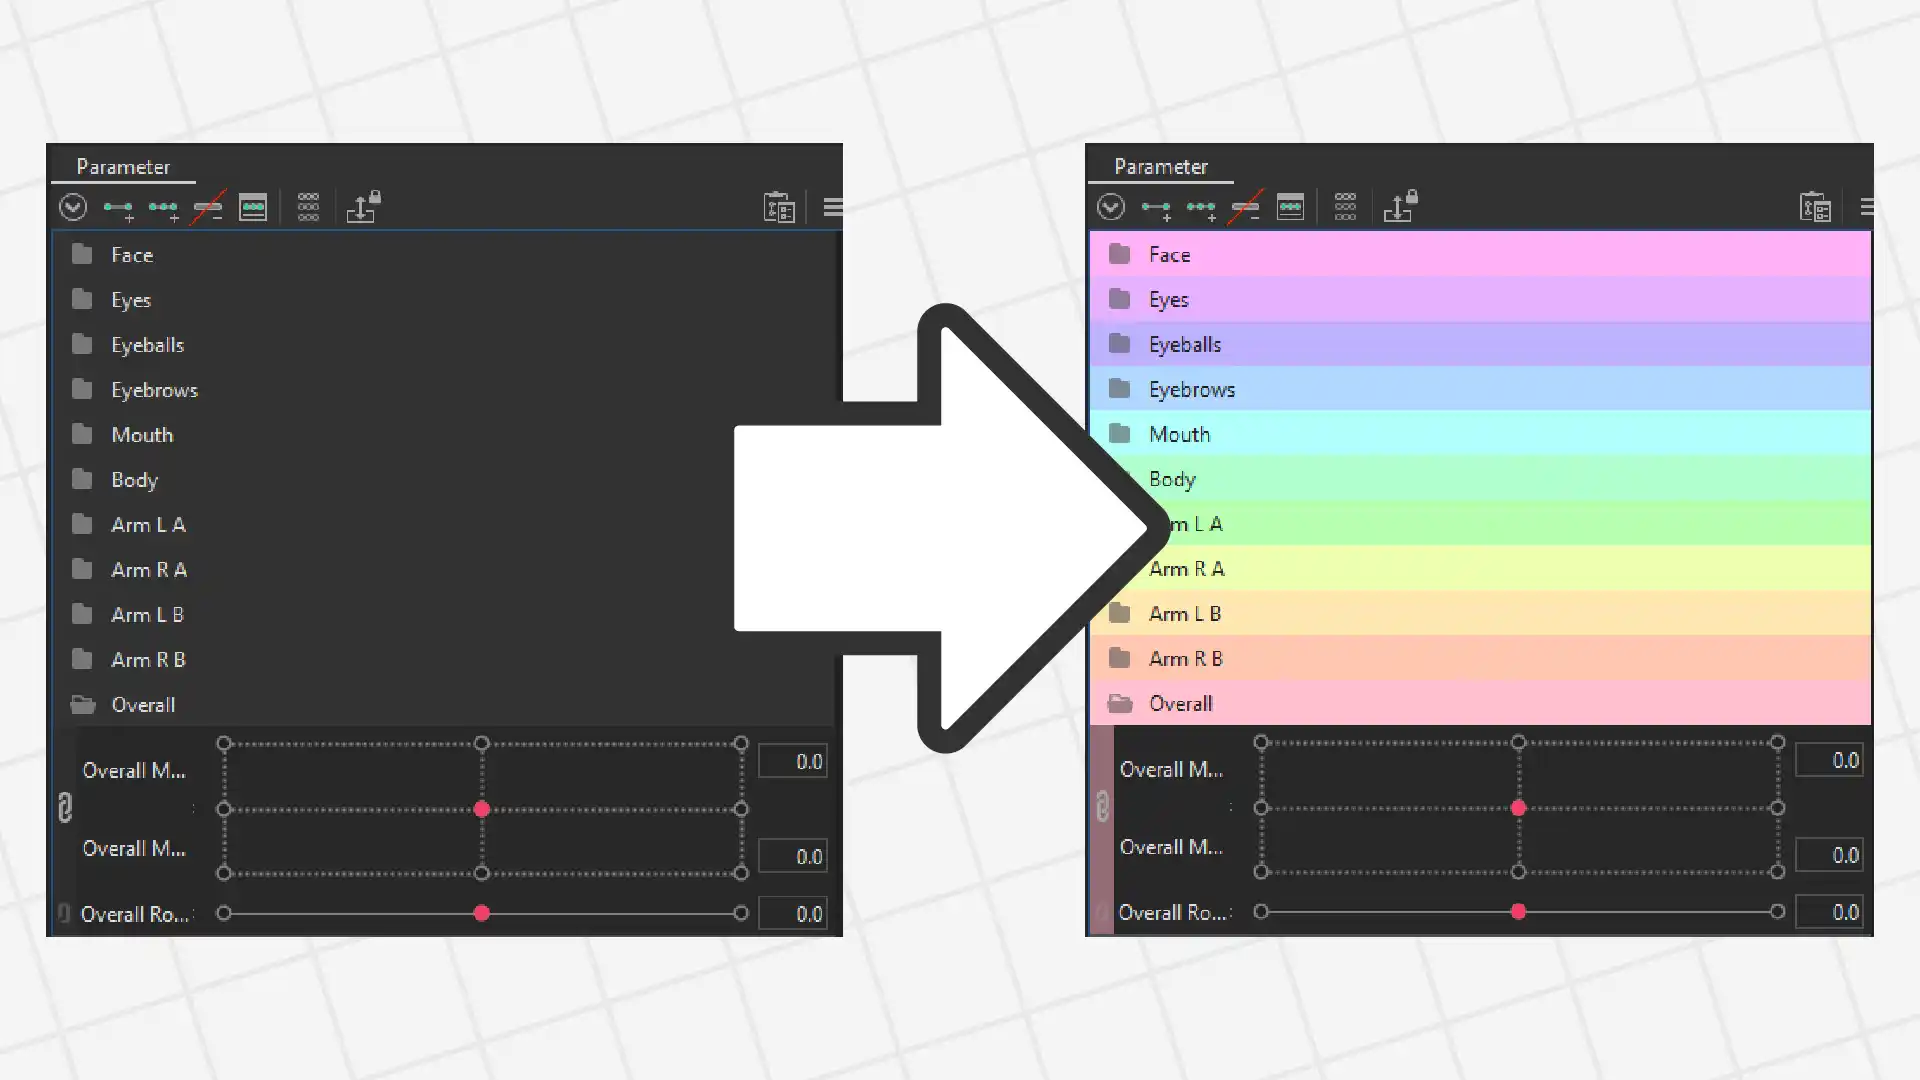Click the lock export icon in left toolbar

point(363,207)
